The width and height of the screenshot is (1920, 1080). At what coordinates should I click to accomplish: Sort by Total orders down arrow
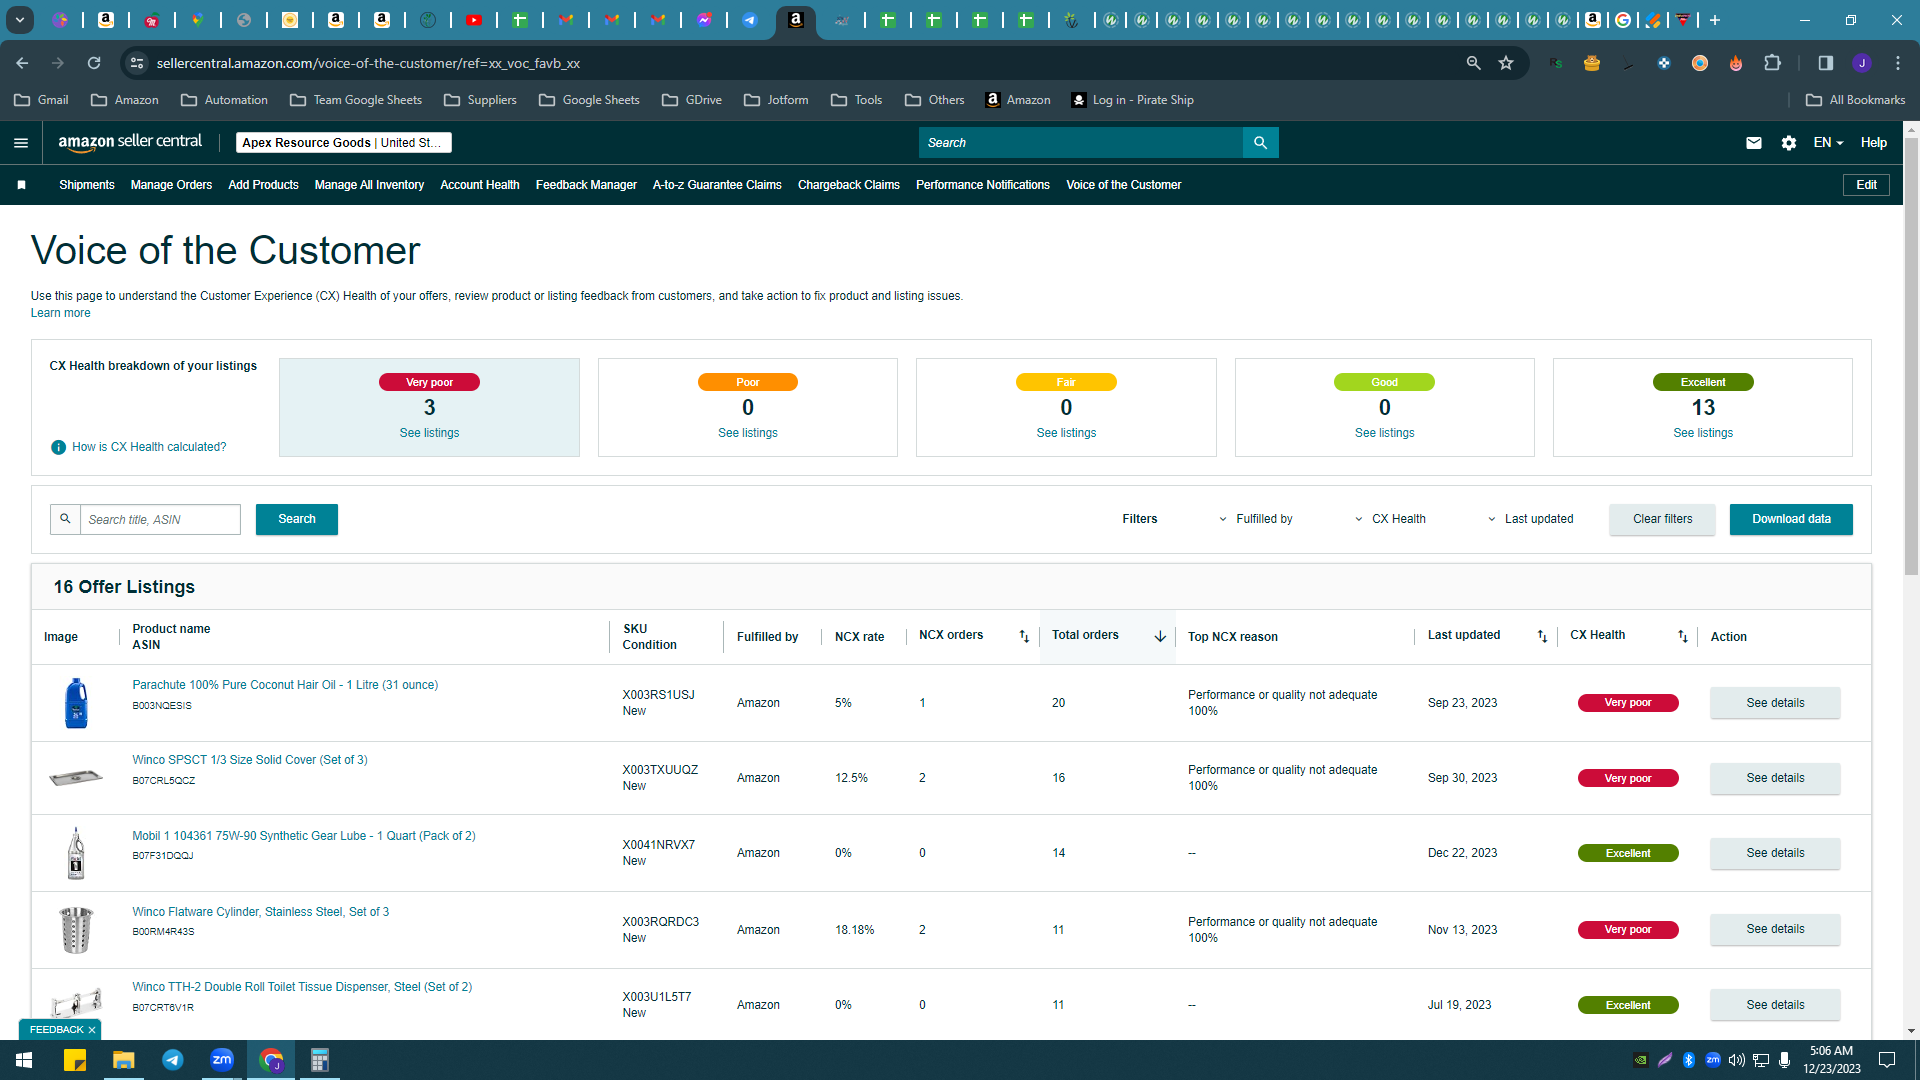[1160, 636]
